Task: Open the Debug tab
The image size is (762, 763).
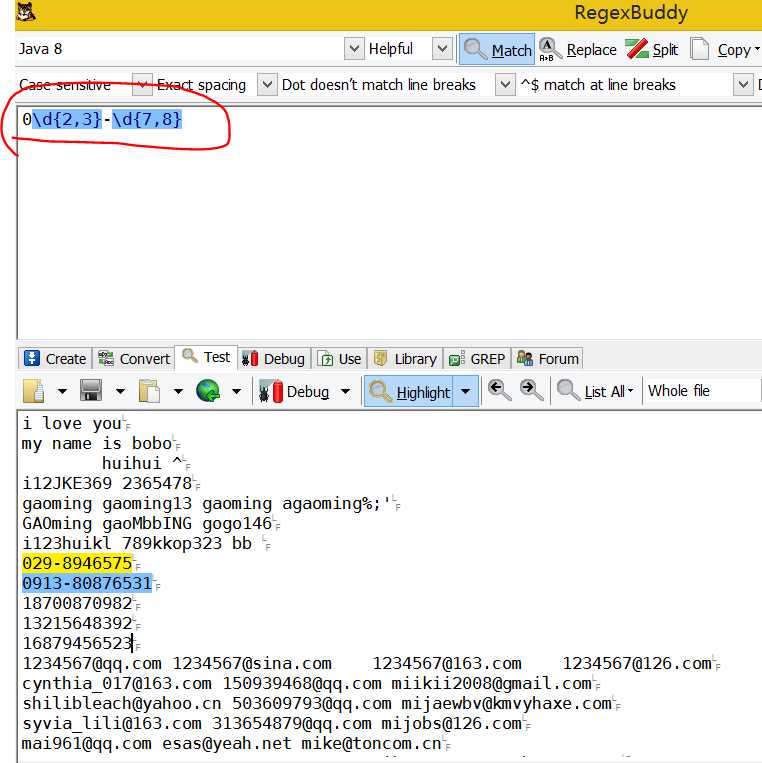Action: tap(274, 359)
